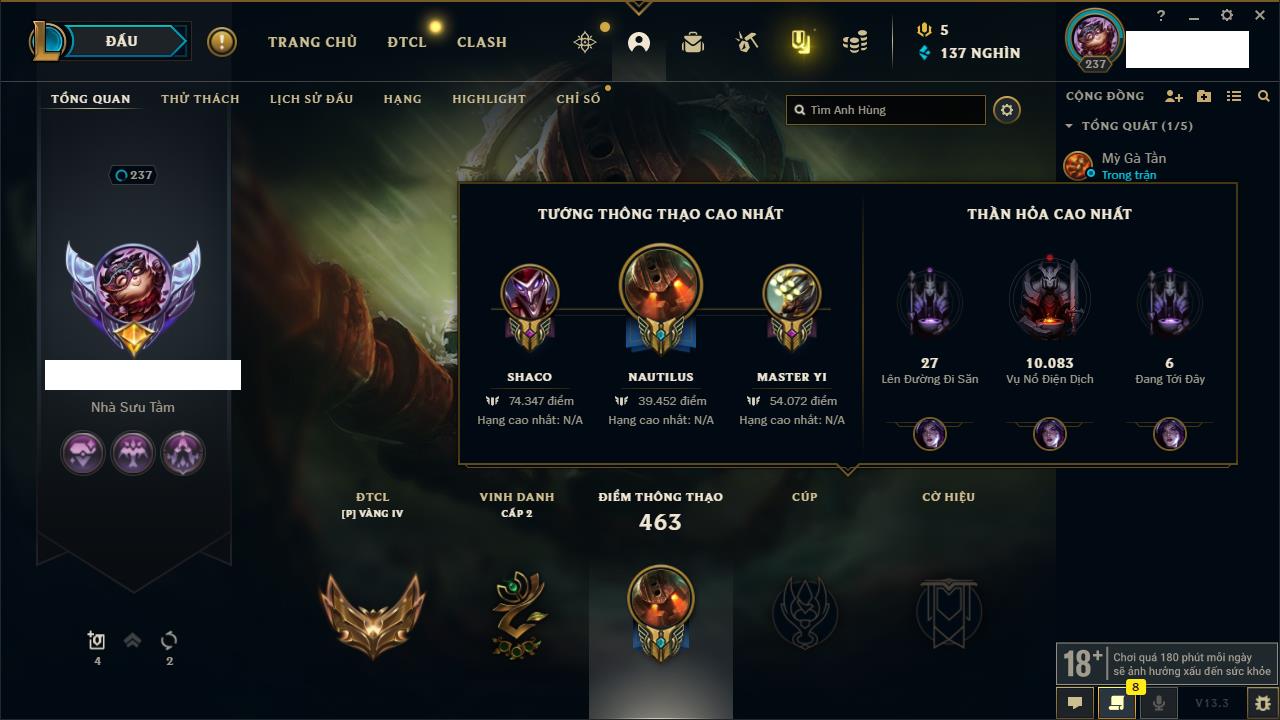Open the Loot crafting hammer icon
Image resolution: width=1280 pixels, height=720 pixels.
pyautogui.click(x=747, y=42)
